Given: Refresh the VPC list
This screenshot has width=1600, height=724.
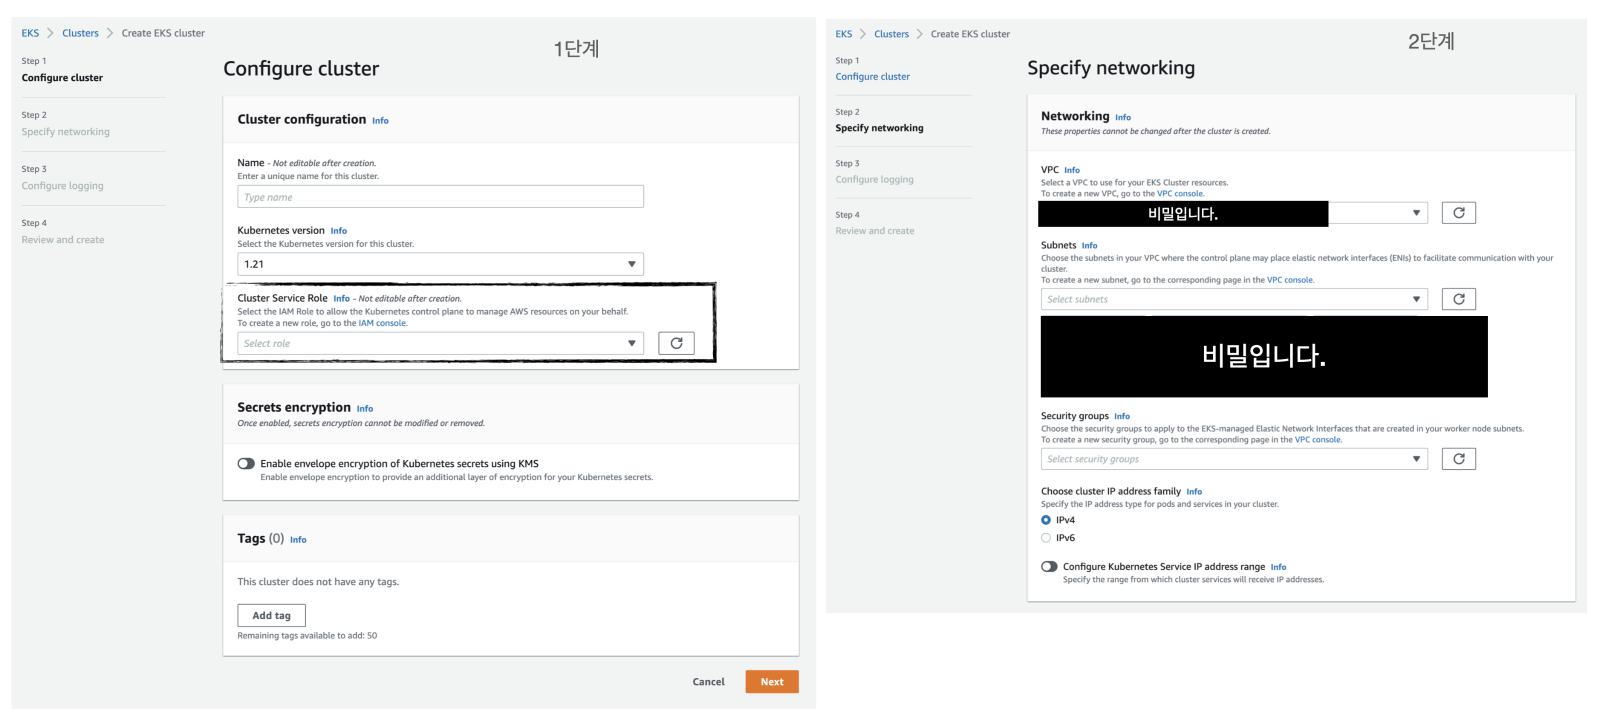Looking at the screenshot, I should (1459, 213).
